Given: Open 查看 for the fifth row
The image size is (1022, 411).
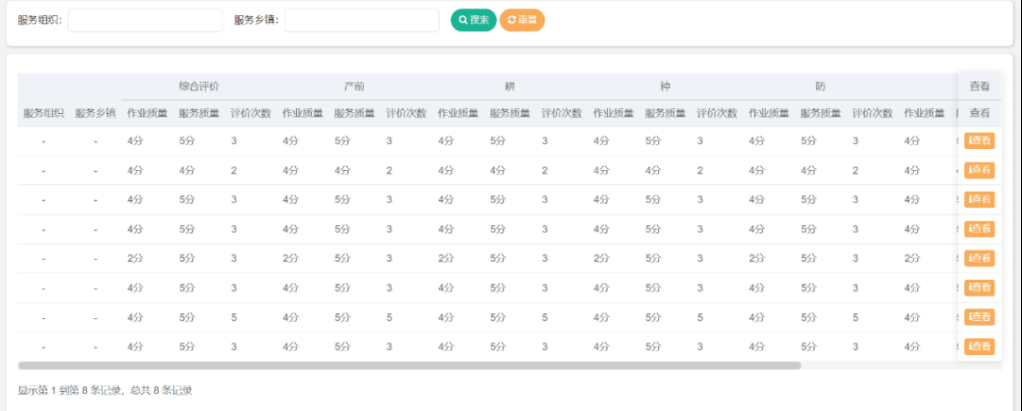Looking at the screenshot, I should [x=979, y=258].
